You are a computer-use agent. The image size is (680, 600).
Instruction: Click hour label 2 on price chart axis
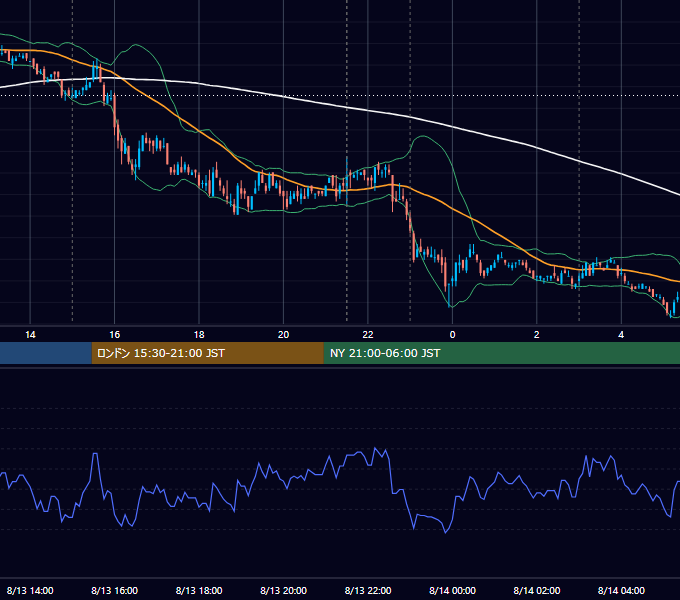coord(537,335)
